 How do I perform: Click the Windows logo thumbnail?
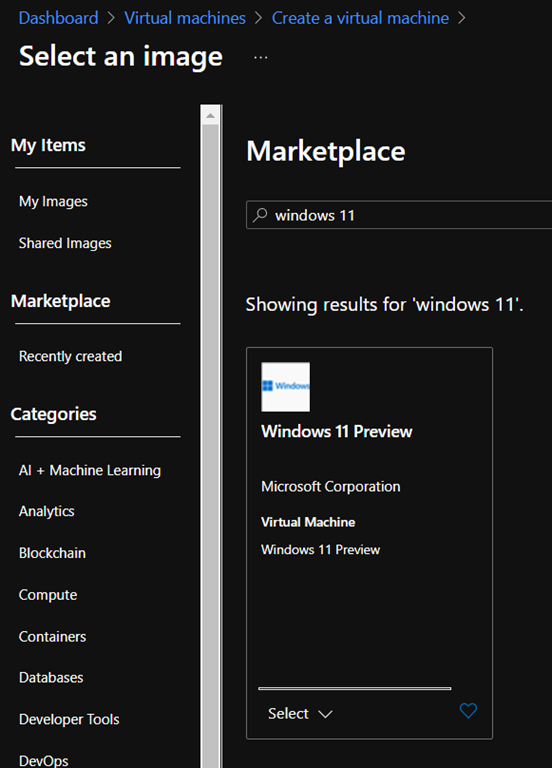[286, 387]
